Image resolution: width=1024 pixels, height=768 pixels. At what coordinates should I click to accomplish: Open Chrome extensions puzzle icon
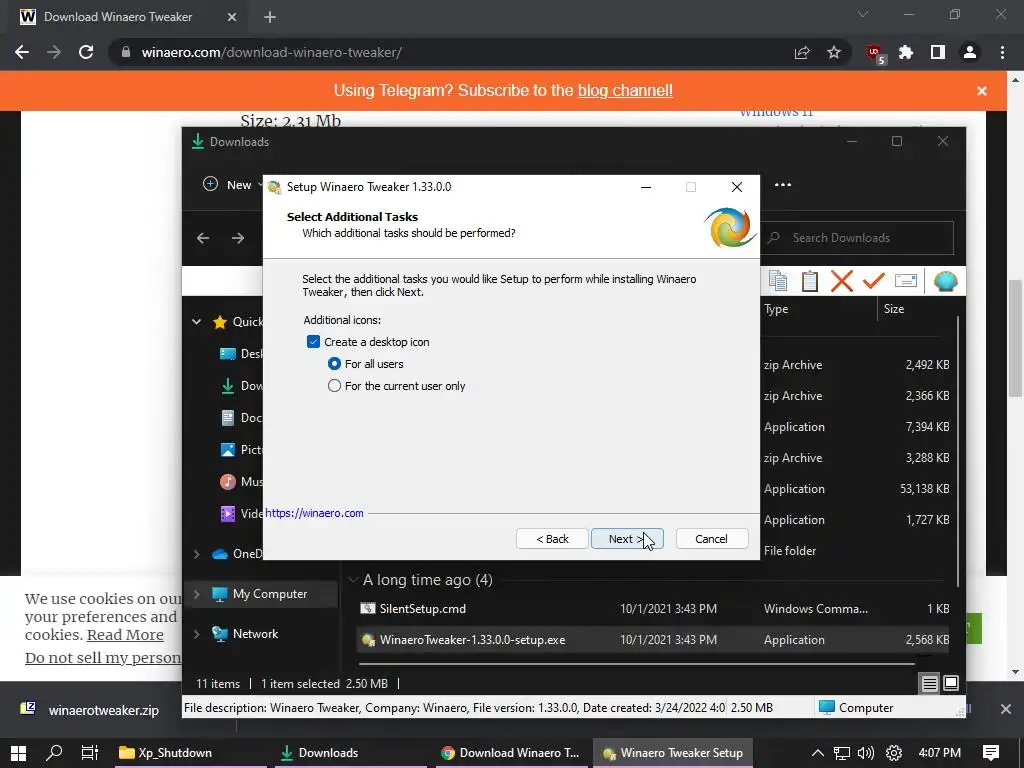pos(906,52)
